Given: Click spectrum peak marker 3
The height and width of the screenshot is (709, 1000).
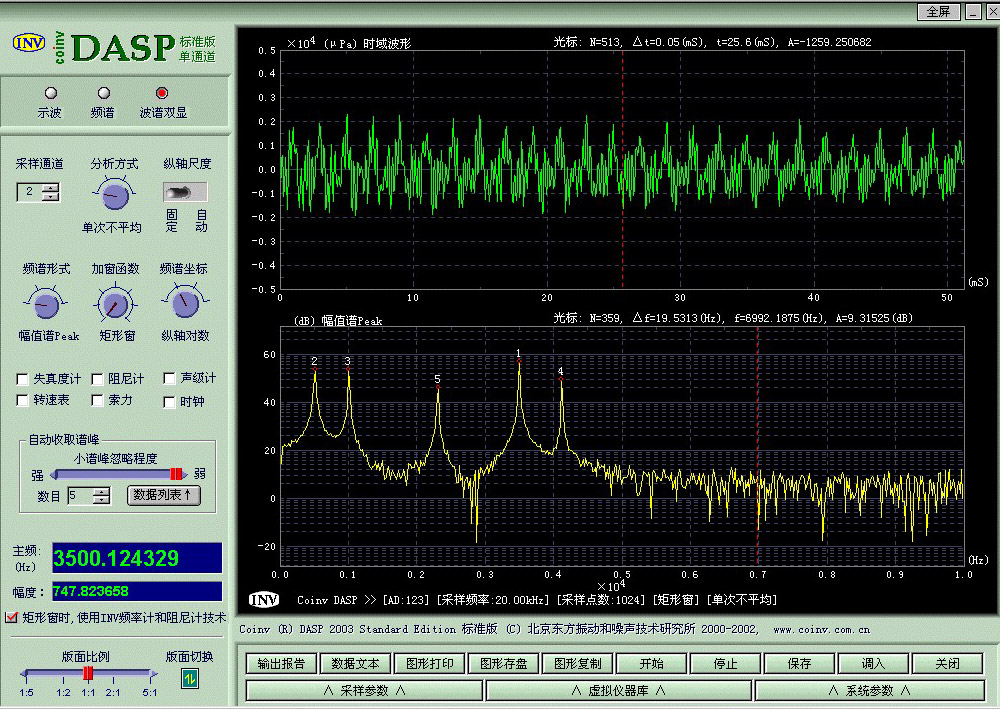Looking at the screenshot, I should [x=348, y=369].
